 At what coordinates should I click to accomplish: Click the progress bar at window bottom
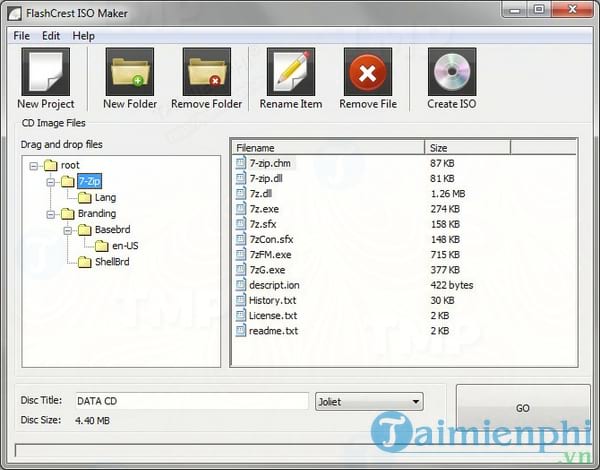(x=302, y=450)
